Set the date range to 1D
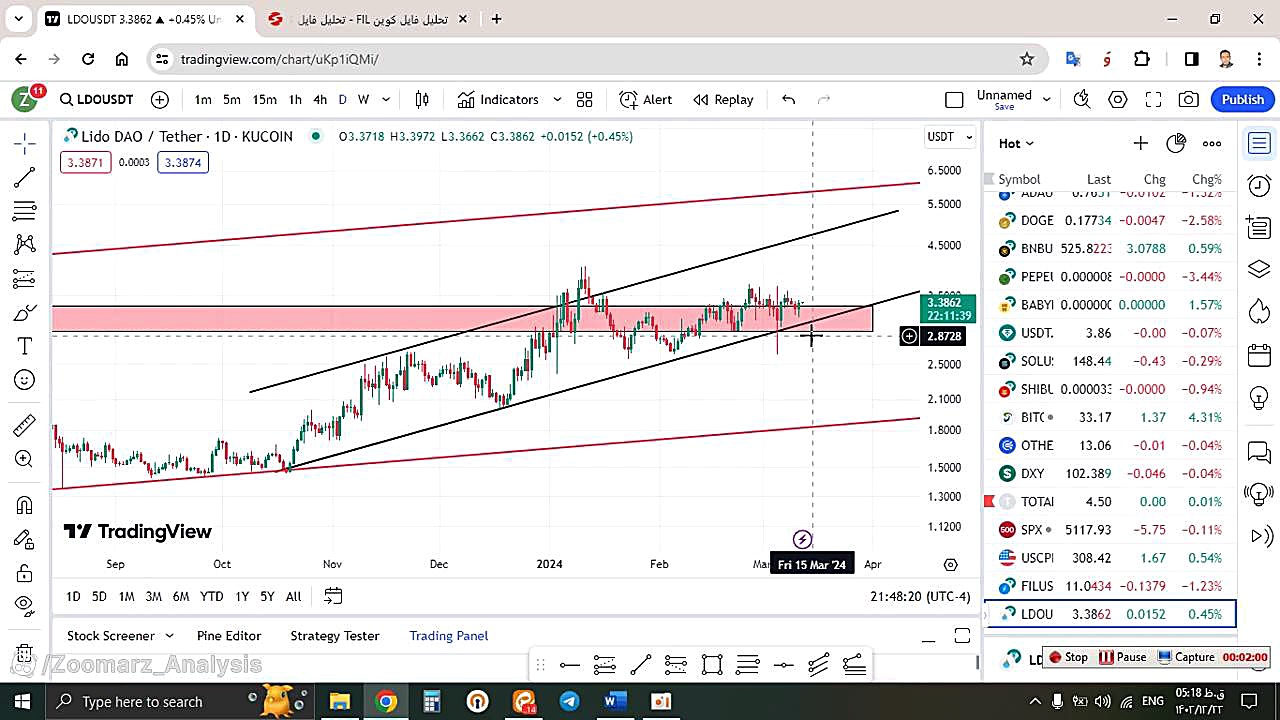The image size is (1280, 720). coord(73,596)
